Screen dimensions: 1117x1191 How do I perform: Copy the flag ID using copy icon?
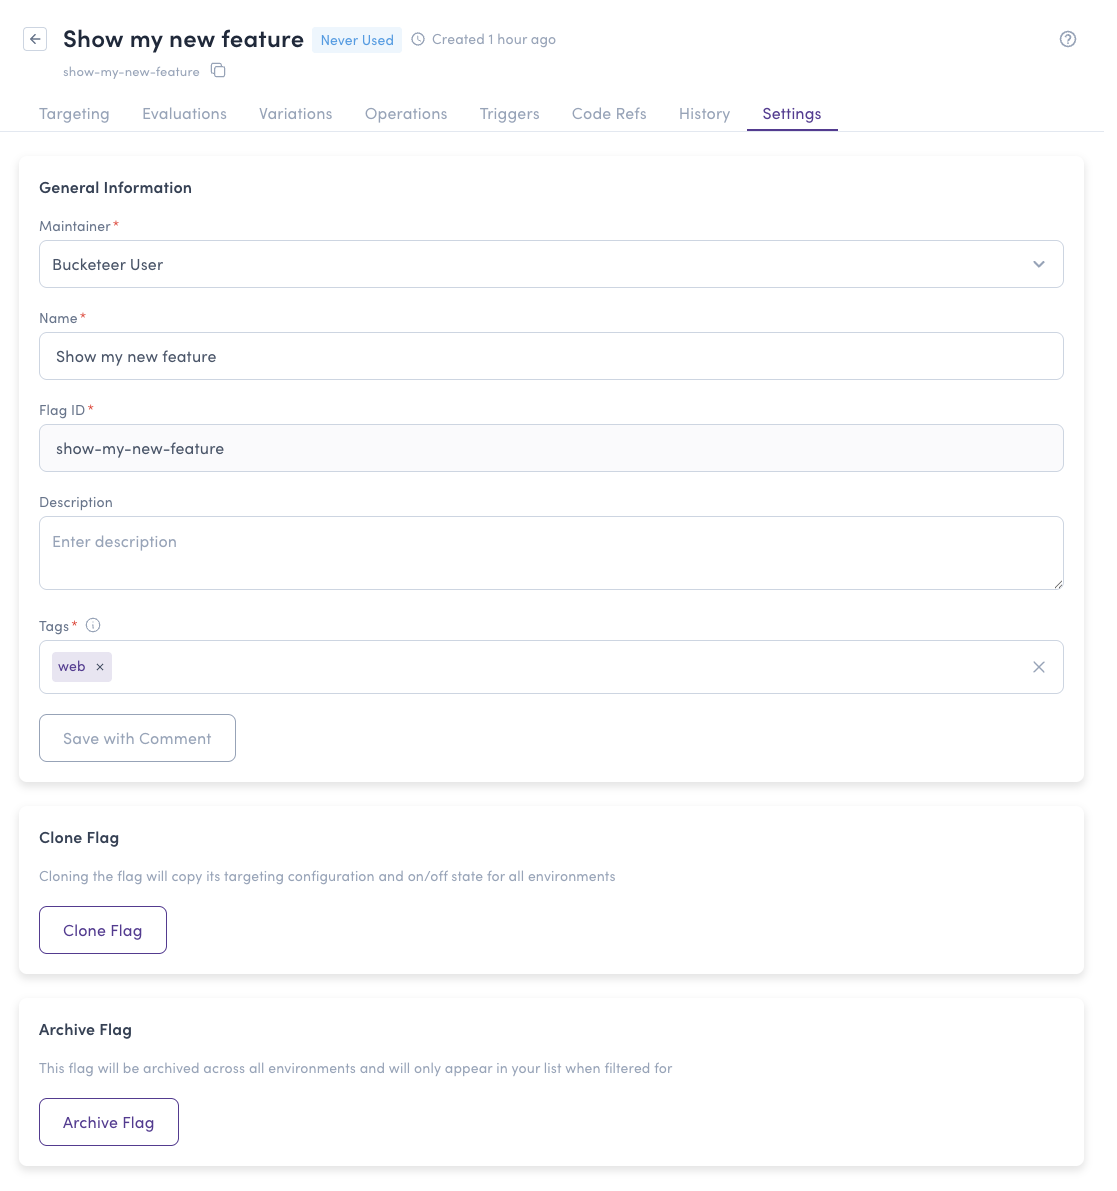click(x=218, y=71)
